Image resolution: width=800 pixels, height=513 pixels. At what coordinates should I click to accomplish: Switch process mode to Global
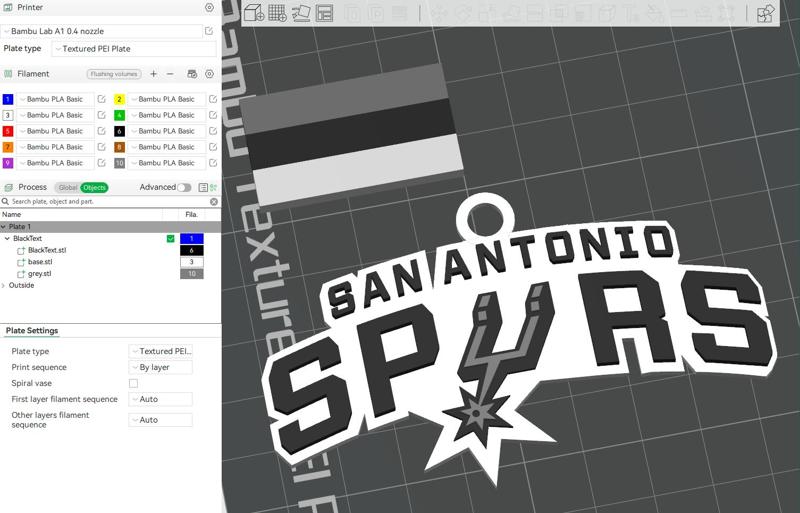[x=67, y=187]
